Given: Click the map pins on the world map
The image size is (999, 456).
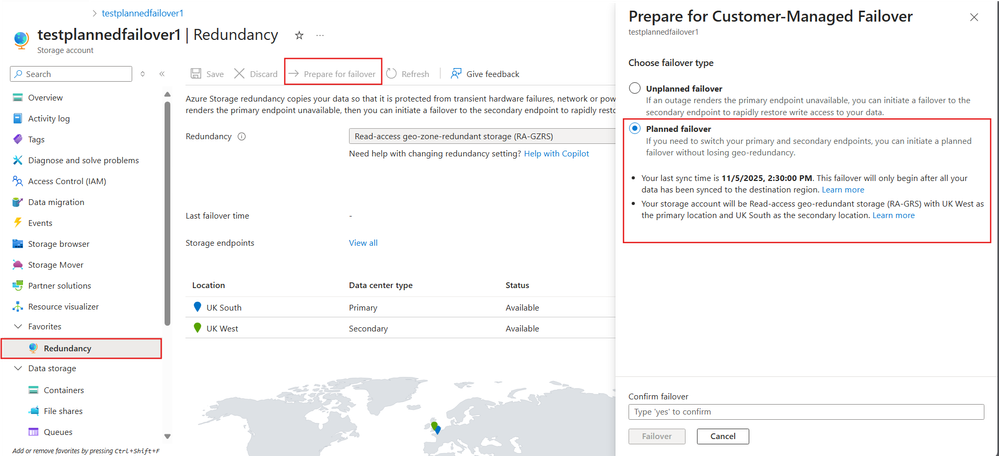Looking at the screenshot, I should [435, 427].
